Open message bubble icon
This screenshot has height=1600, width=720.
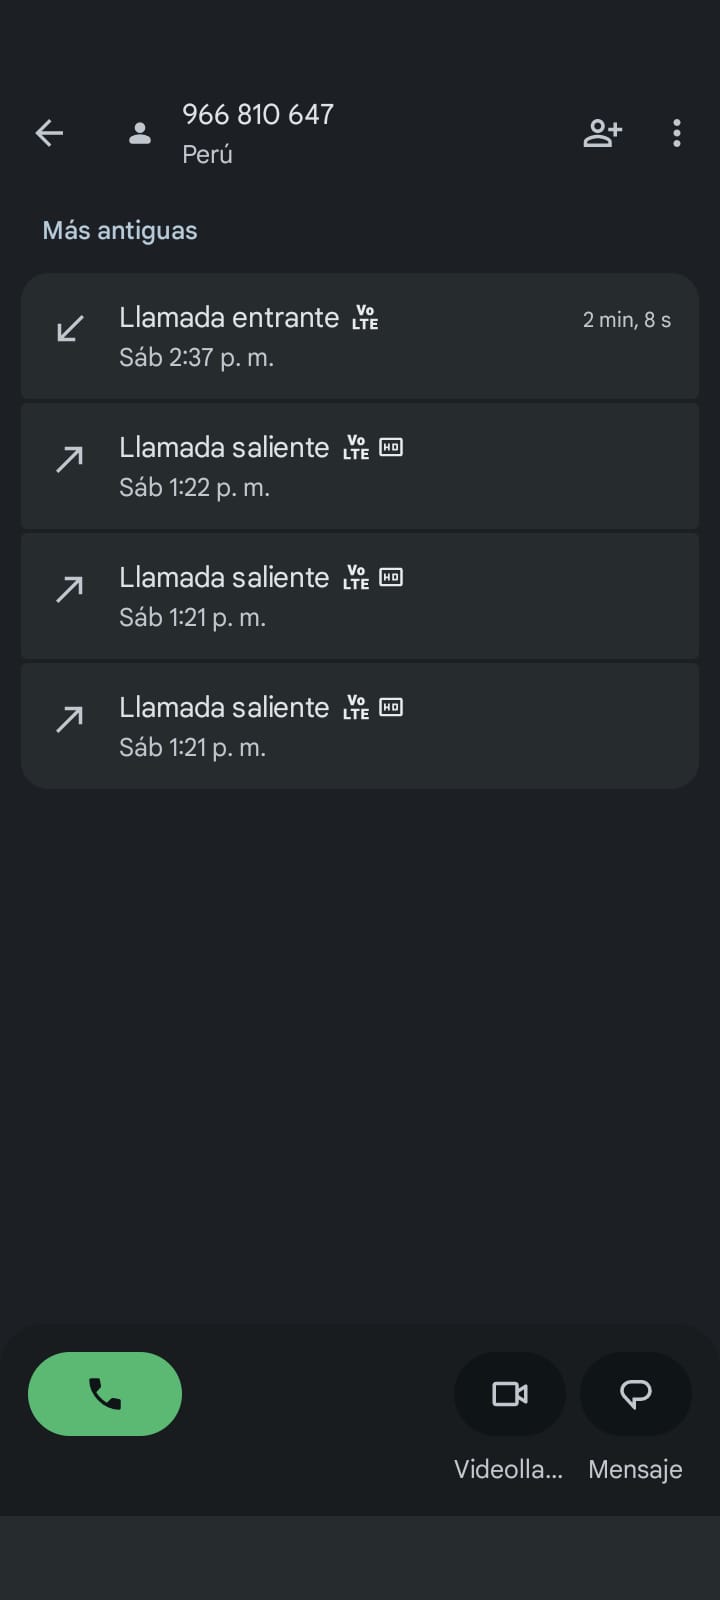[636, 1393]
